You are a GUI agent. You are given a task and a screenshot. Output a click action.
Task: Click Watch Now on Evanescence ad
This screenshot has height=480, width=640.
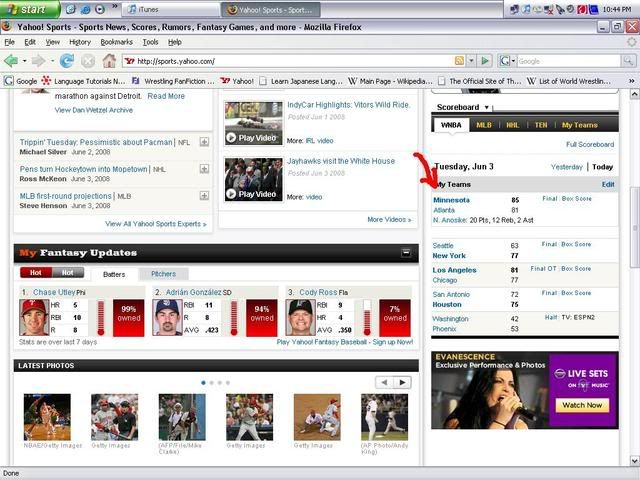pos(582,405)
